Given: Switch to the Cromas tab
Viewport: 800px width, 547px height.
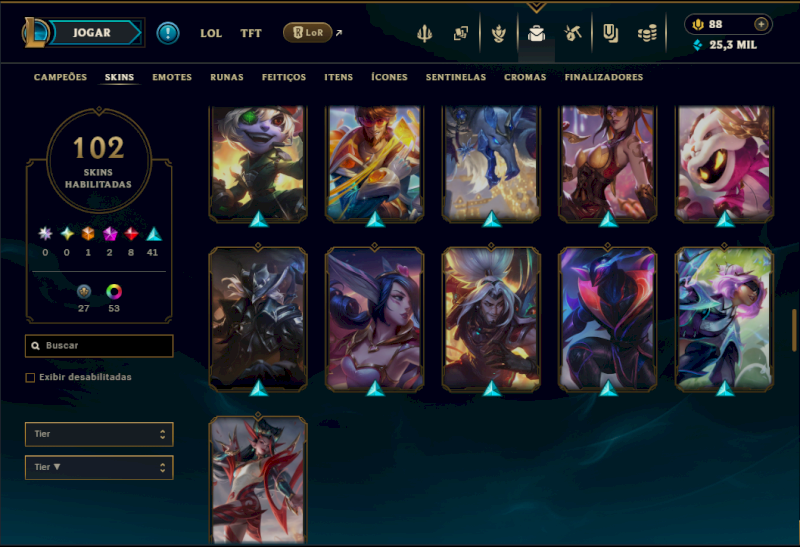Looking at the screenshot, I should pyautogui.click(x=525, y=77).
